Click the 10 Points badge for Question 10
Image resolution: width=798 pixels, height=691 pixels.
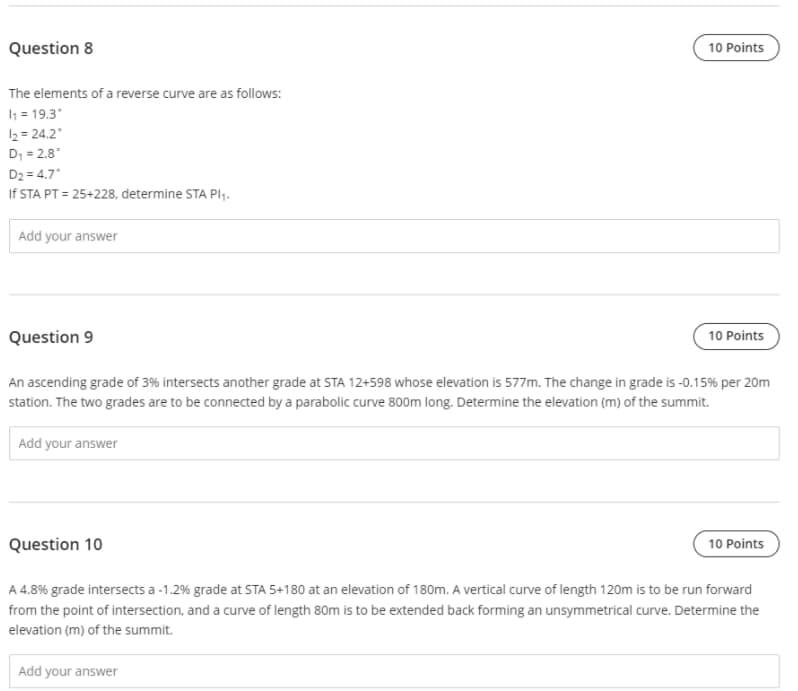[736, 544]
